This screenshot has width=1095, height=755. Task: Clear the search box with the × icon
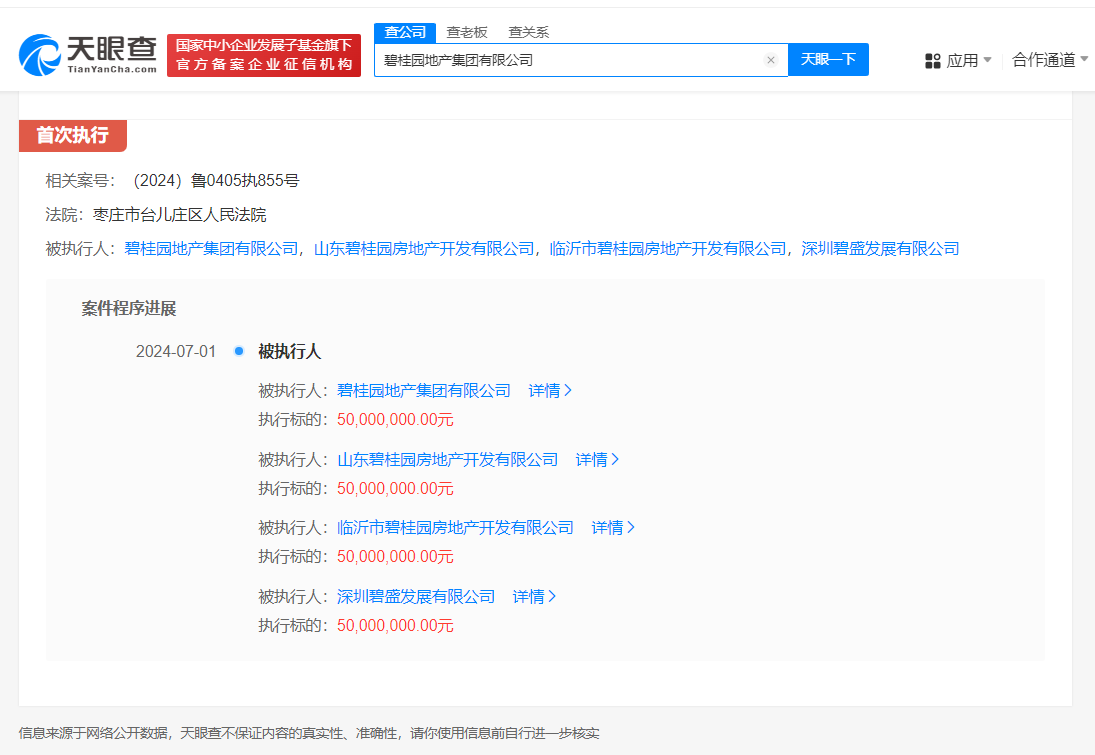pyautogui.click(x=771, y=60)
